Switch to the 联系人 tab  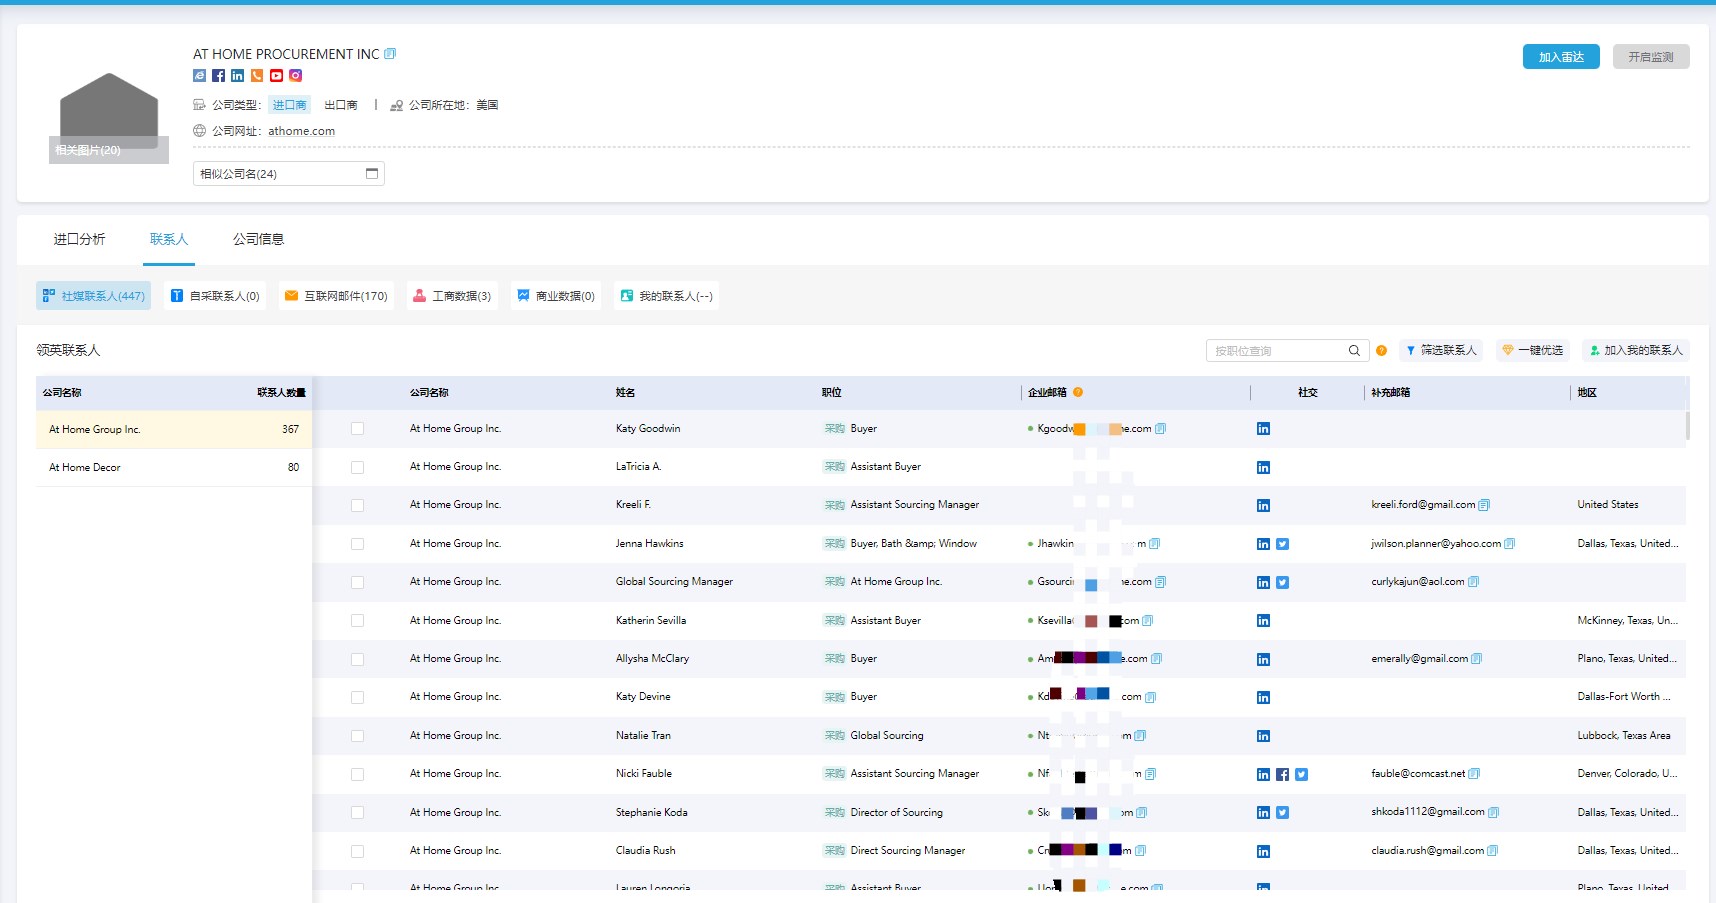pos(169,239)
